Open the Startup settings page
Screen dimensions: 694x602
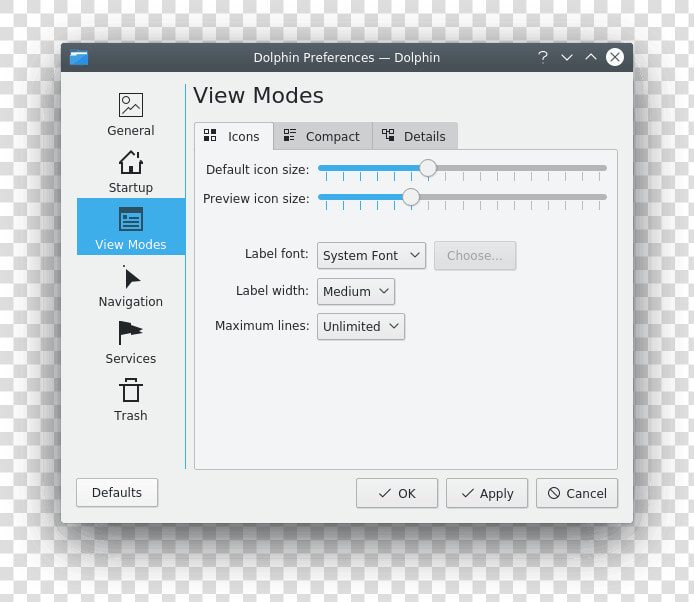point(131,170)
